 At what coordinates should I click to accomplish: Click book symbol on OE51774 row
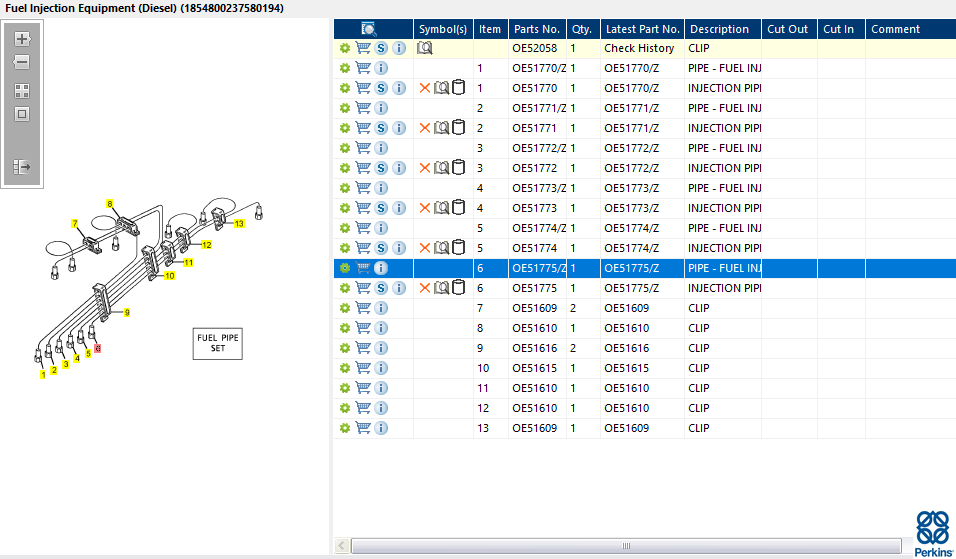(x=441, y=247)
